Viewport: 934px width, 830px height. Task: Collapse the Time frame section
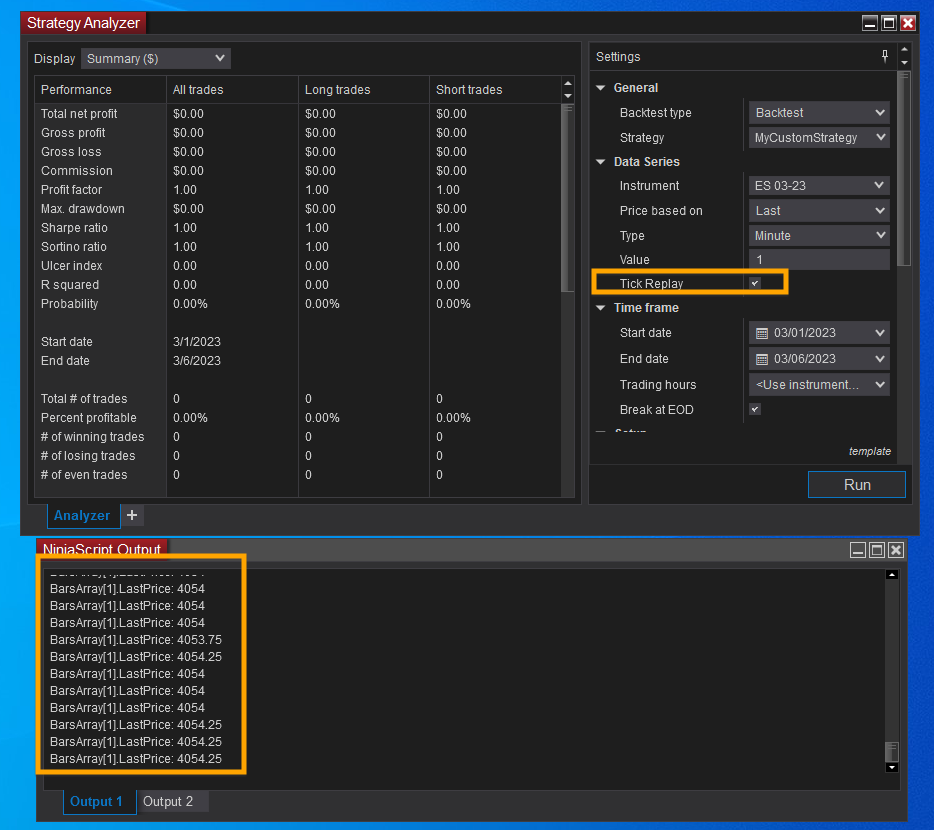click(601, 308)
